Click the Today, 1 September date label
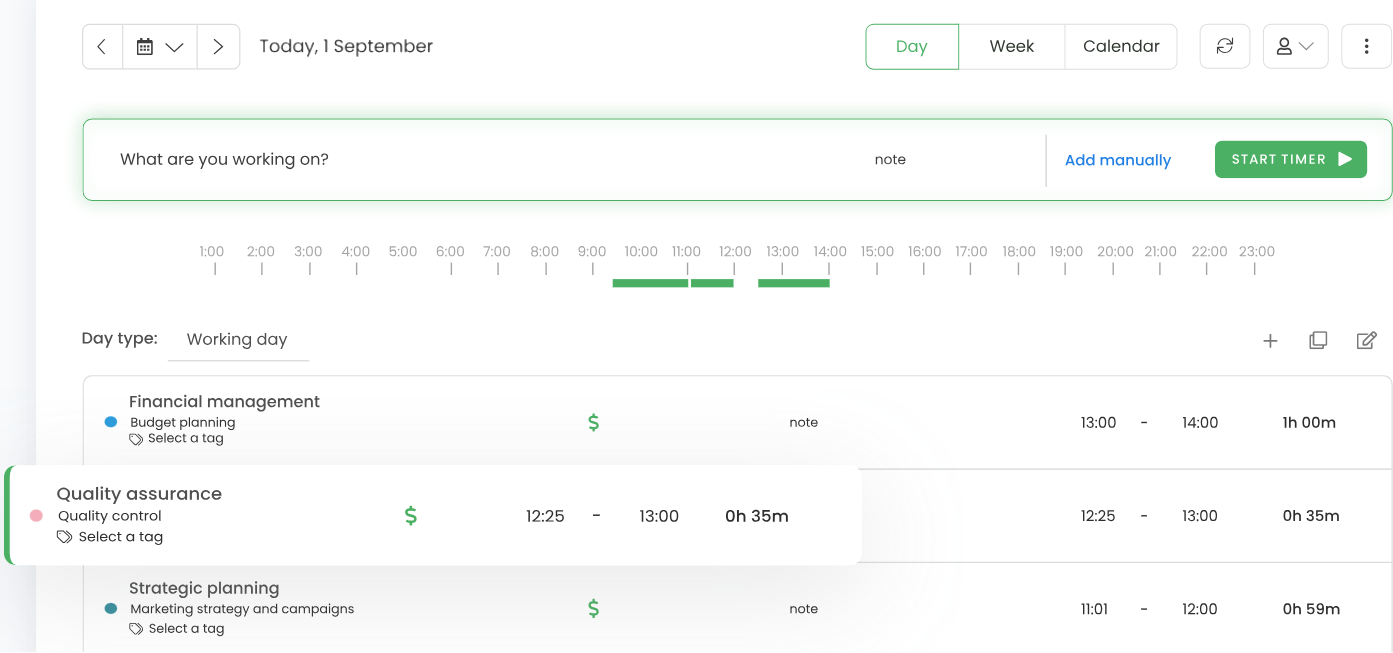This screenshot has height=653, width=1393. (346, 47)
